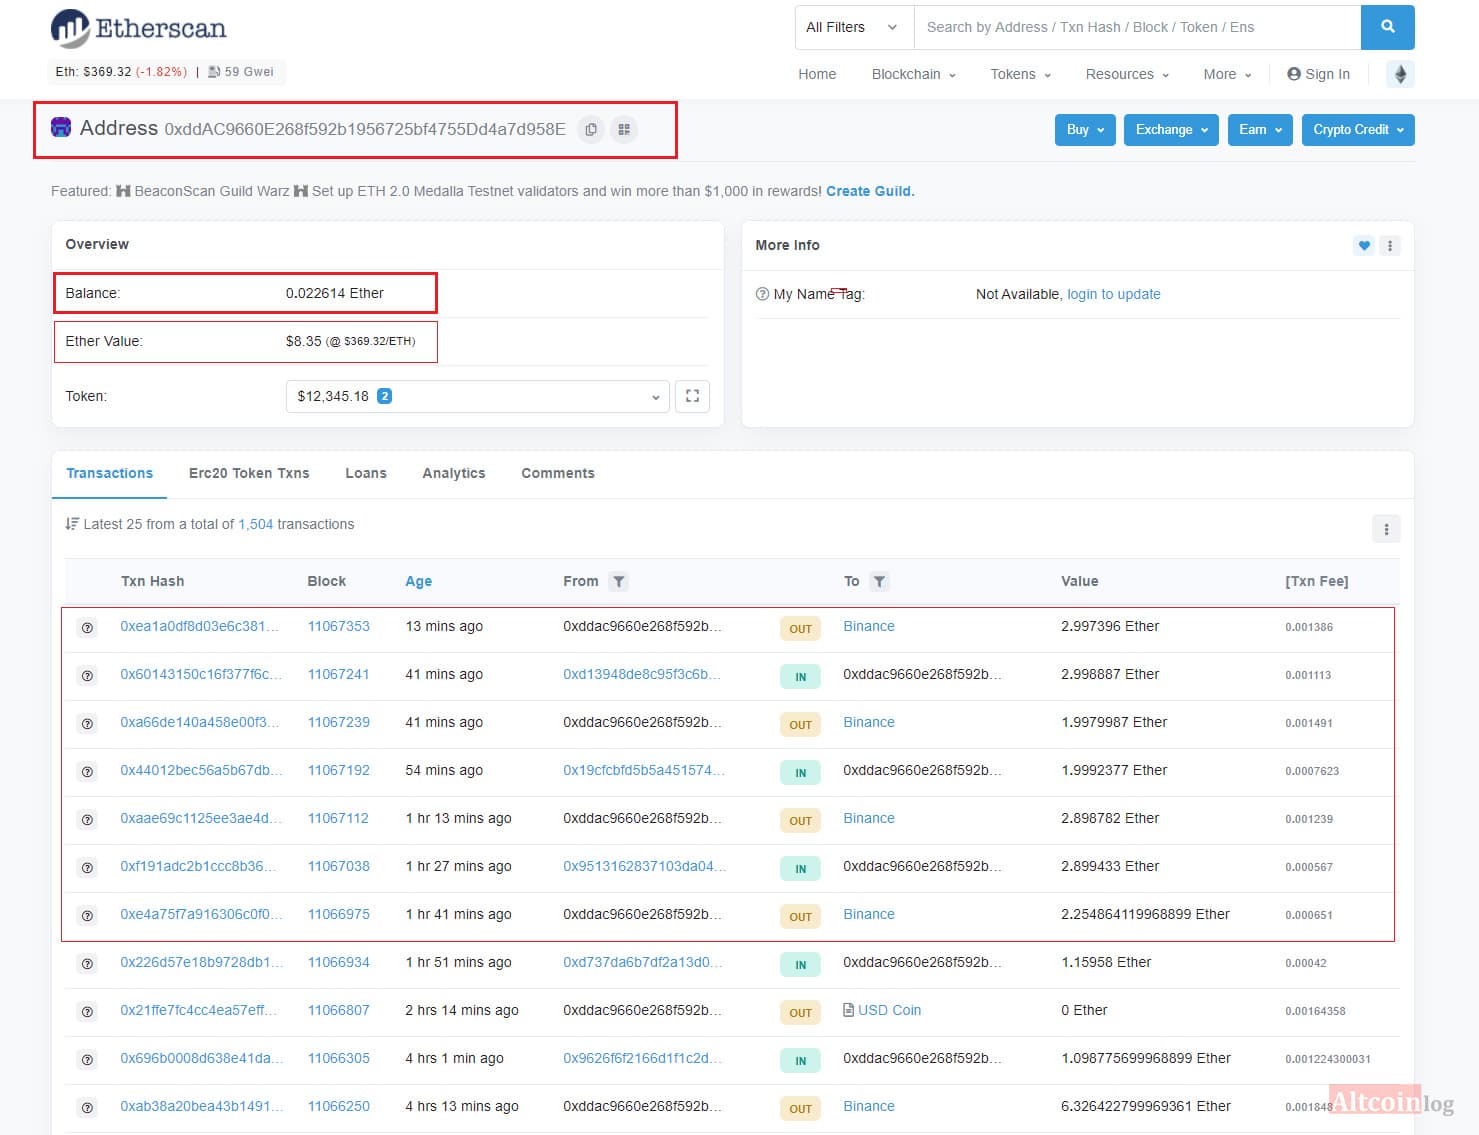Expand the Token $12,345.18 dropdown
Image resolution: width=1479 pixels, height=1135 pixels.
coord(478,396)
